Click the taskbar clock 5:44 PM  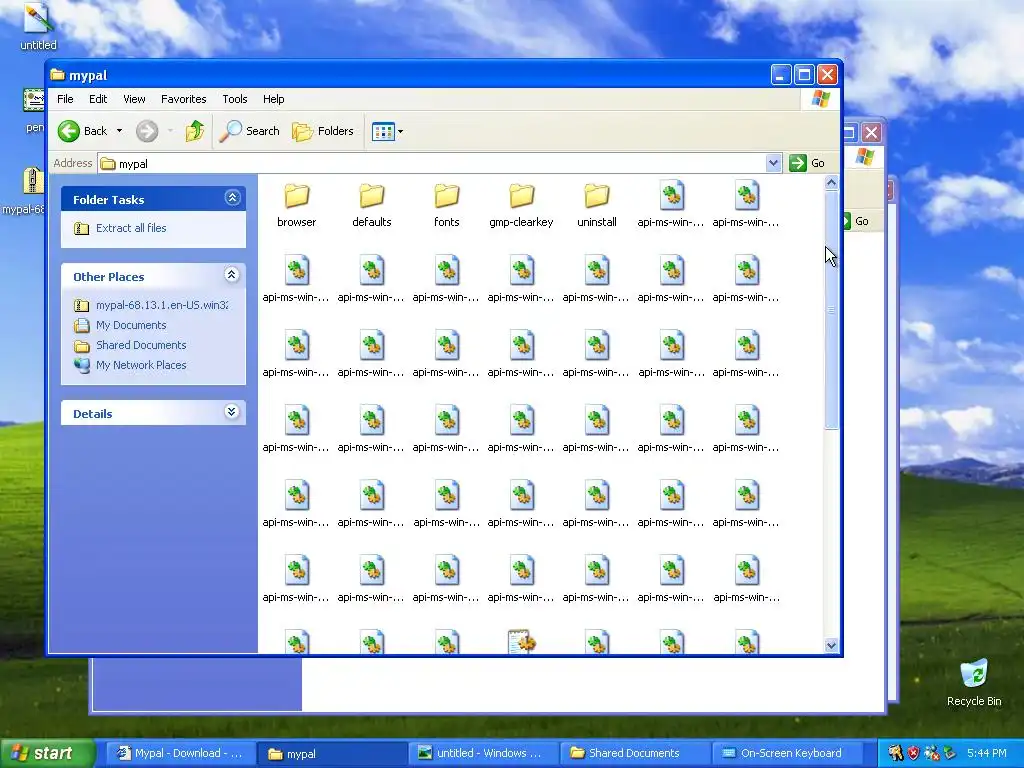[x=986, y=753]
